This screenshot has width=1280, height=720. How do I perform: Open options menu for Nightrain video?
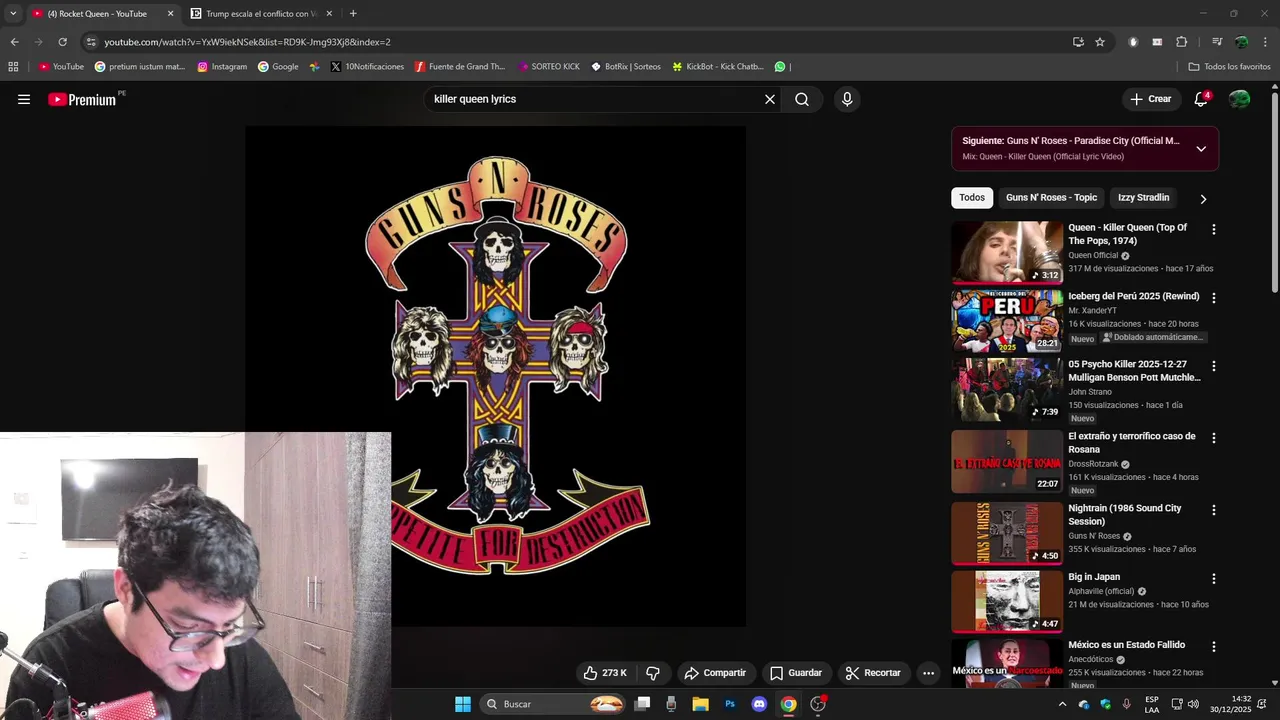point(1214,510)
